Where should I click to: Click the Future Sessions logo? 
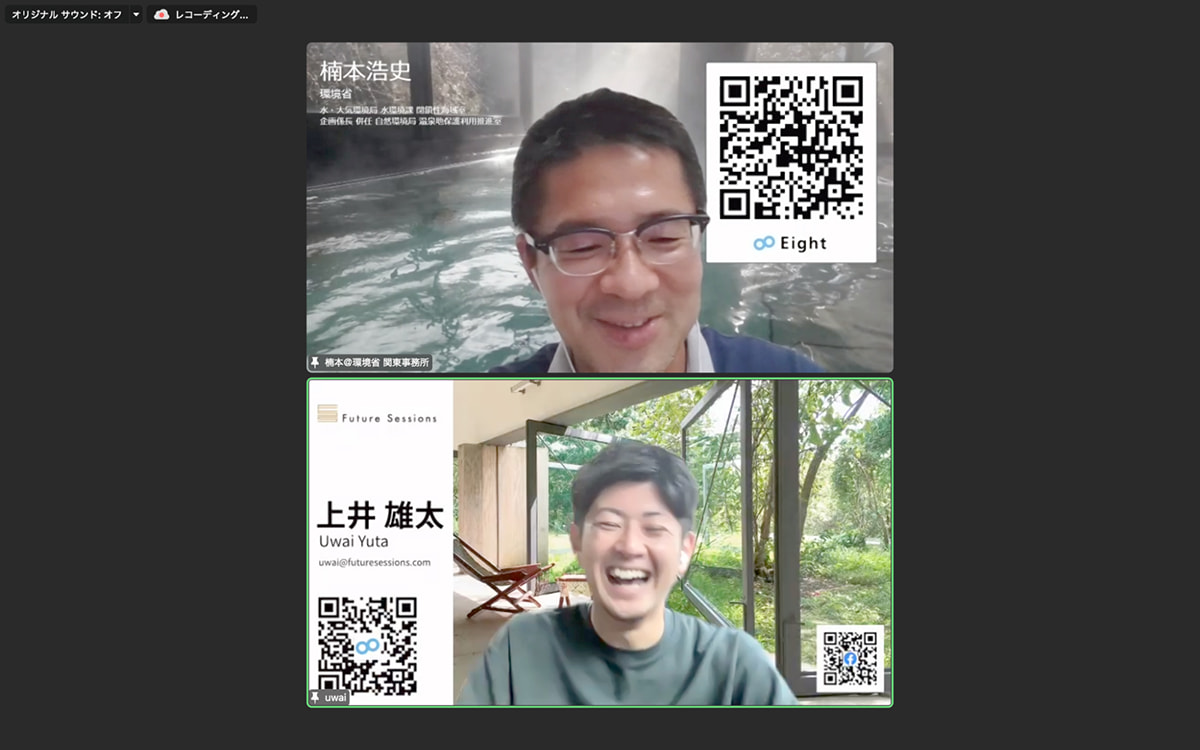377,414
